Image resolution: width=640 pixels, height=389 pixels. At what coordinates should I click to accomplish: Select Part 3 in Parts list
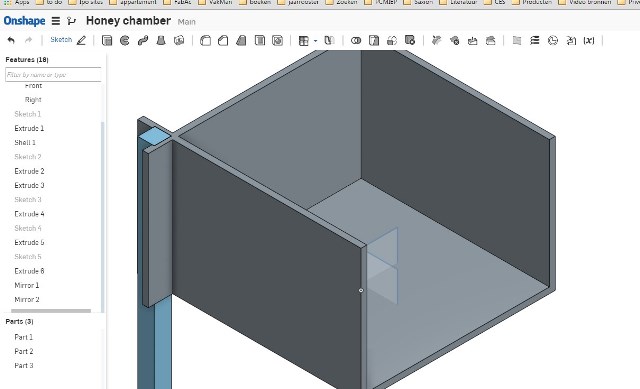click(24, 366)
